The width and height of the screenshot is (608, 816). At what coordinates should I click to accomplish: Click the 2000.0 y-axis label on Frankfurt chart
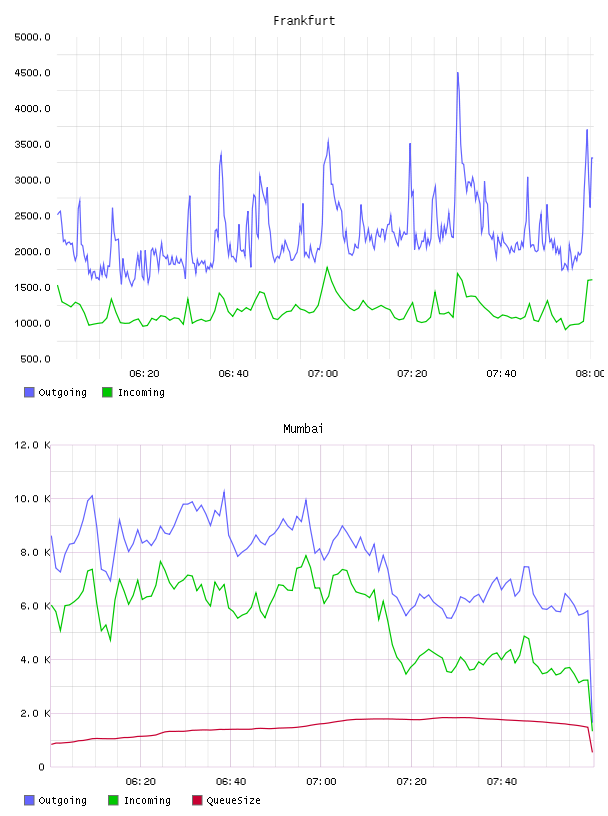point(32,252)
